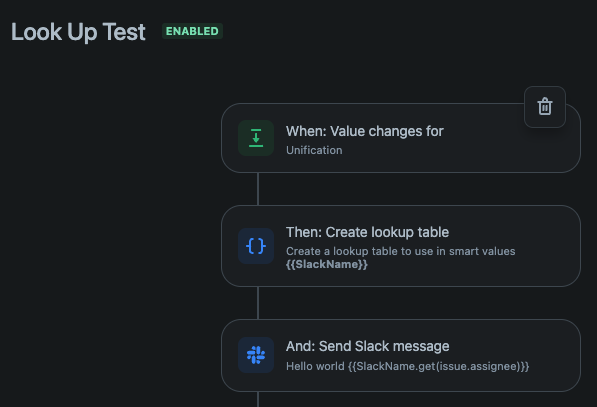Viewport: 597px width, 407px height.
Task: Click the ENABLED status badge
Action: pos(192,31)
